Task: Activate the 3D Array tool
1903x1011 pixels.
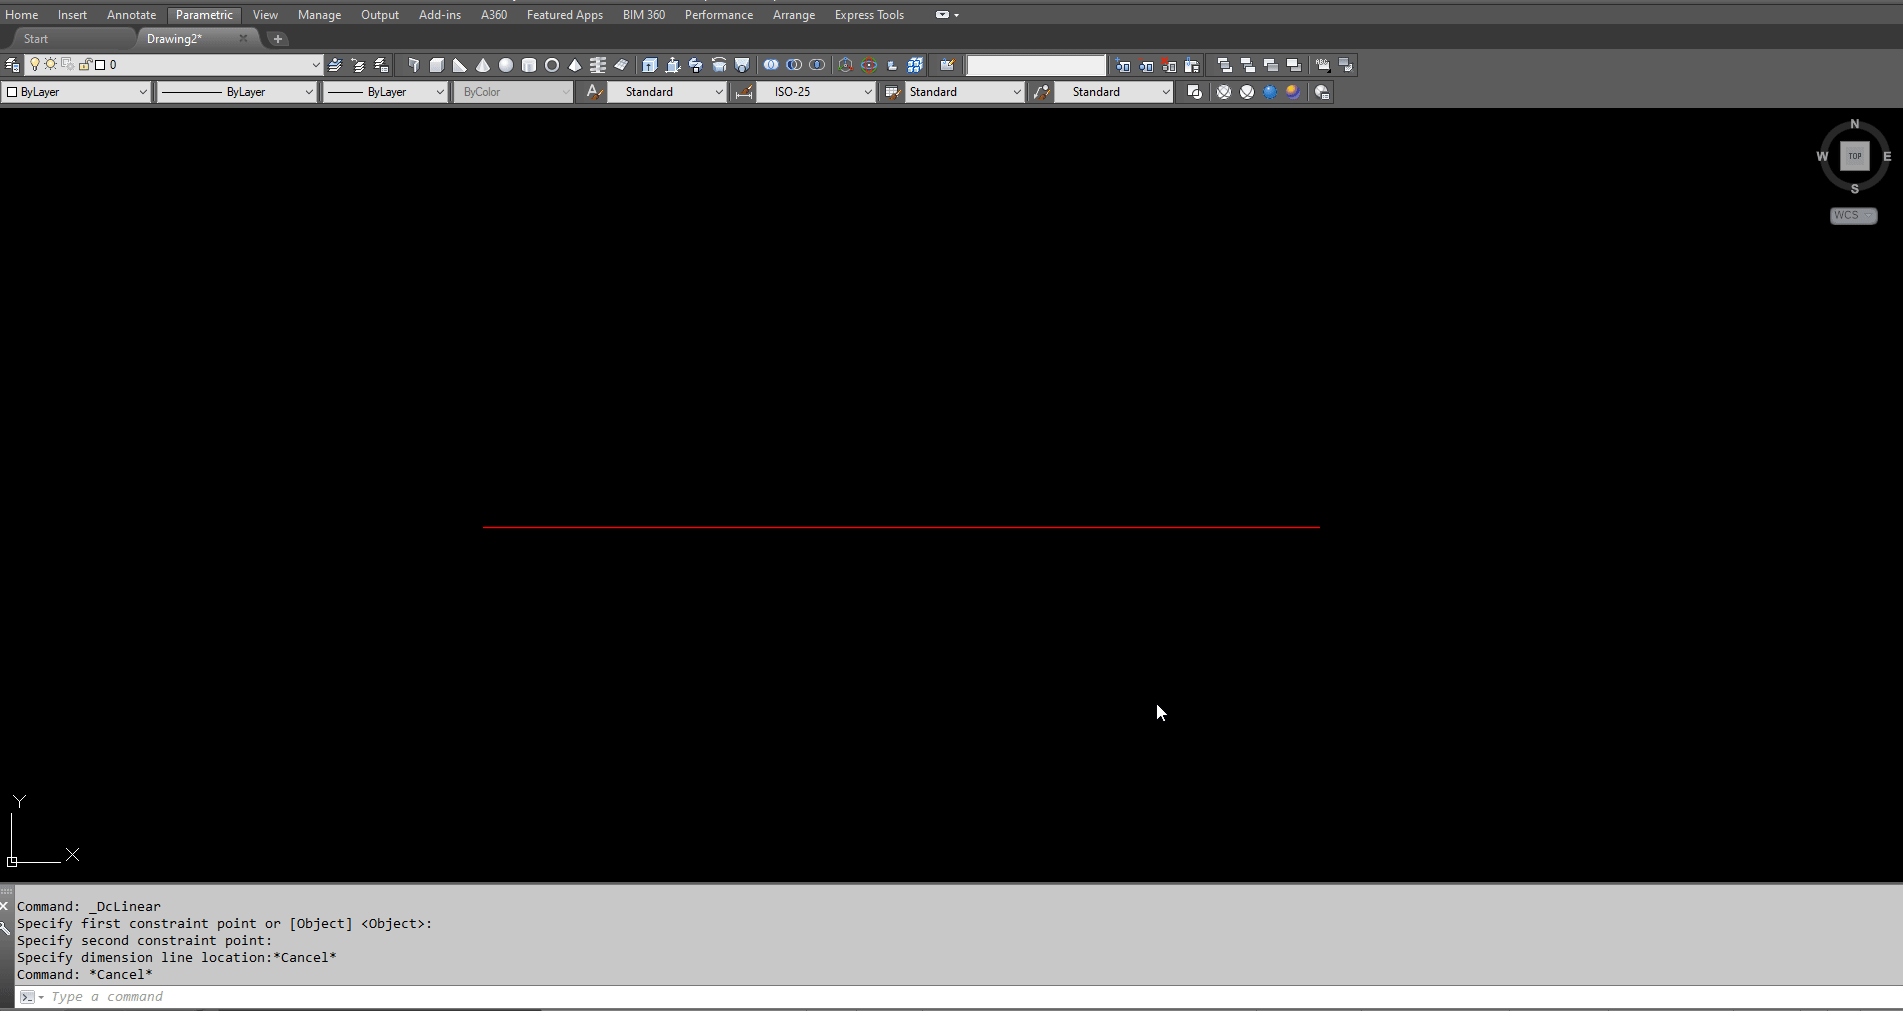Action: point(915,65)
